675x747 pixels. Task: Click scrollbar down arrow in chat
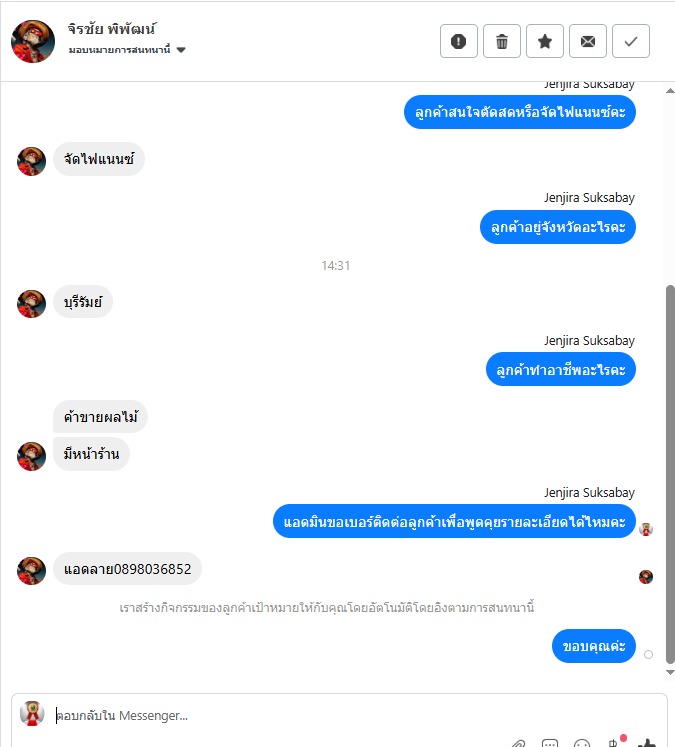670,672
